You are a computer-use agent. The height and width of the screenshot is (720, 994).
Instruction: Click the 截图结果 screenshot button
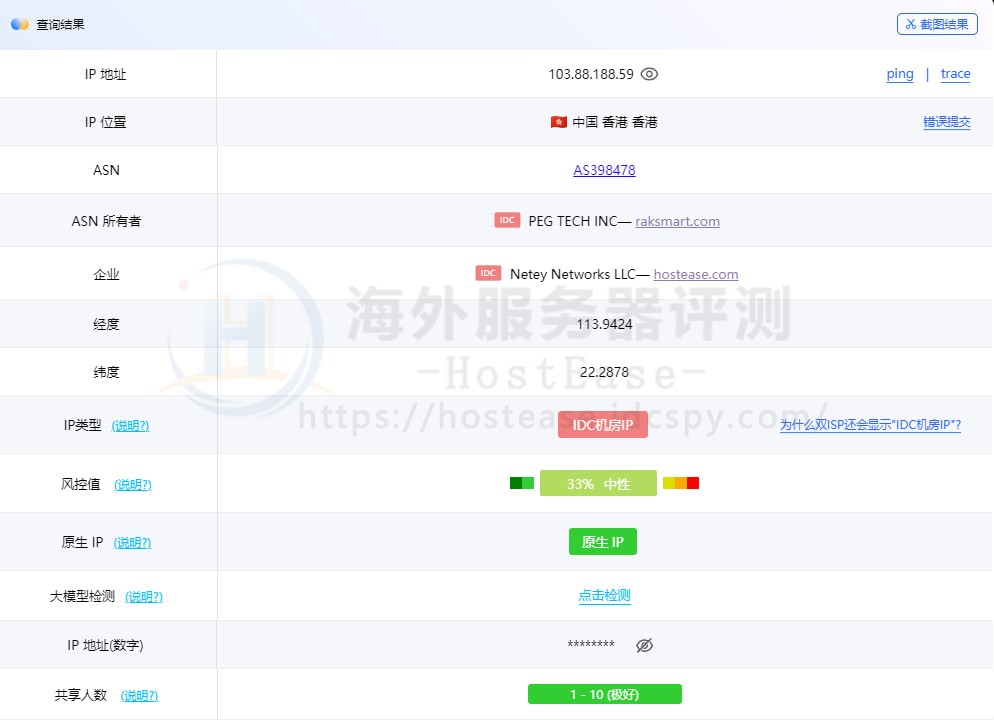[x=936, y=24]
